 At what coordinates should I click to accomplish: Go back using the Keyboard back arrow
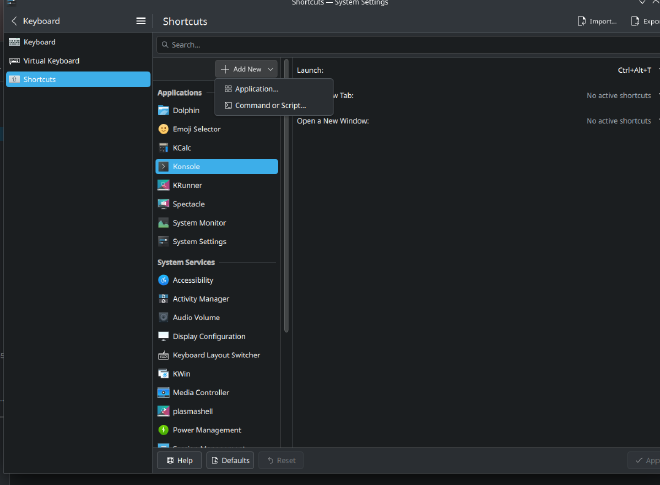click(14, 20)
